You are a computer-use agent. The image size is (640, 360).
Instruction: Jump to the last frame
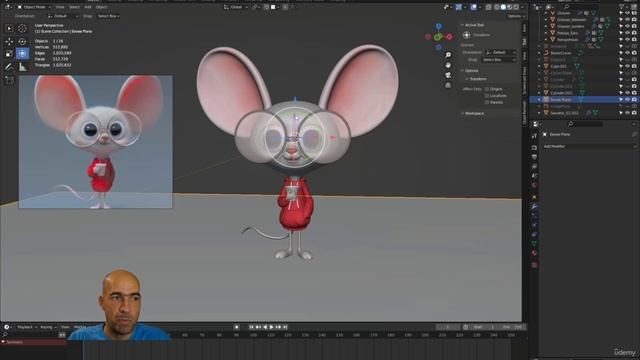285,327
